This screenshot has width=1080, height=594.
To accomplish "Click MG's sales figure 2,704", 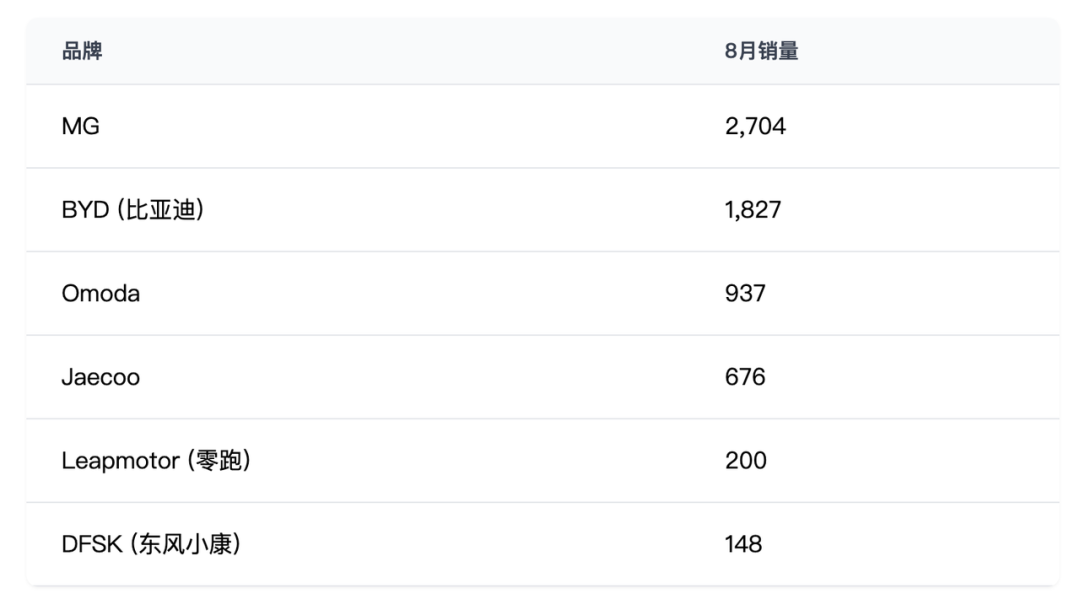I will pyautogui.click(x=755, y=126).
